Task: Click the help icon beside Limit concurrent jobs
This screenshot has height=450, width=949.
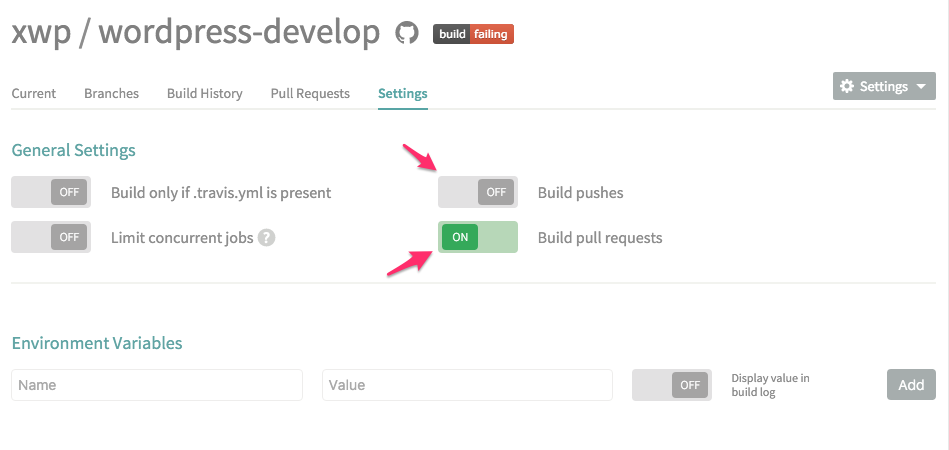Action: coord(266,238)
